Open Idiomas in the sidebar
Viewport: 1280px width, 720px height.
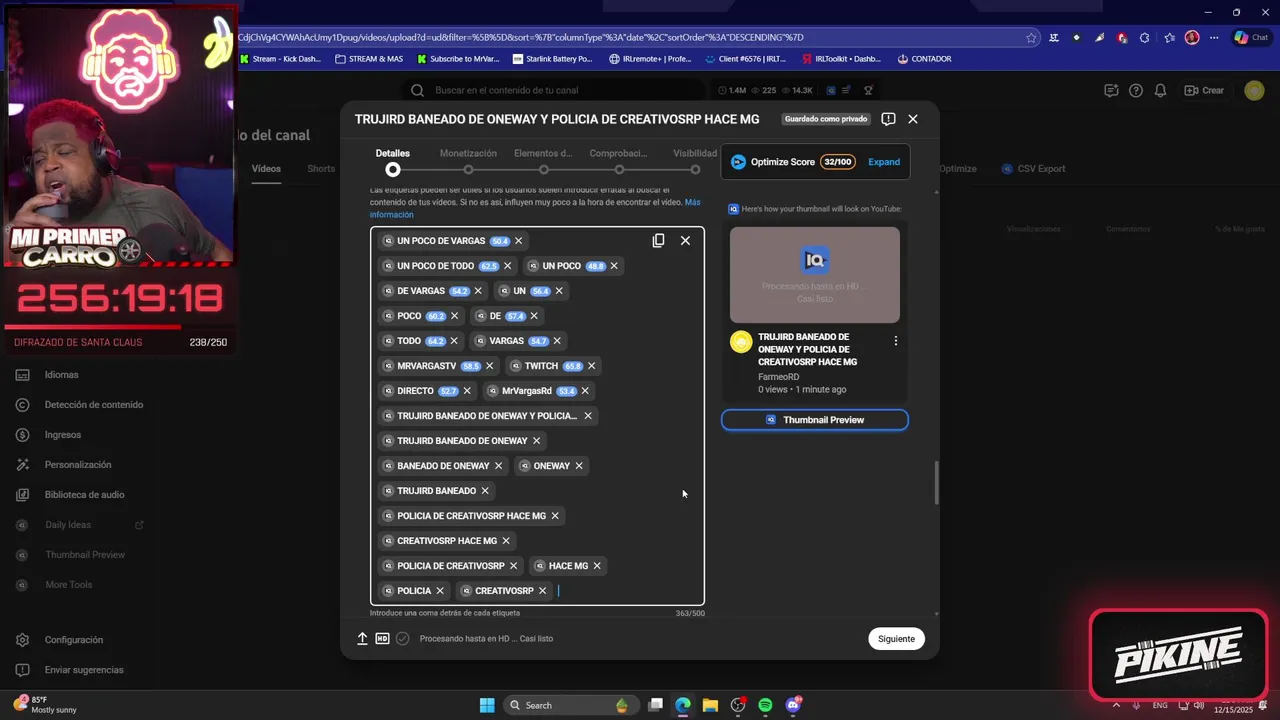click(61, 375)
